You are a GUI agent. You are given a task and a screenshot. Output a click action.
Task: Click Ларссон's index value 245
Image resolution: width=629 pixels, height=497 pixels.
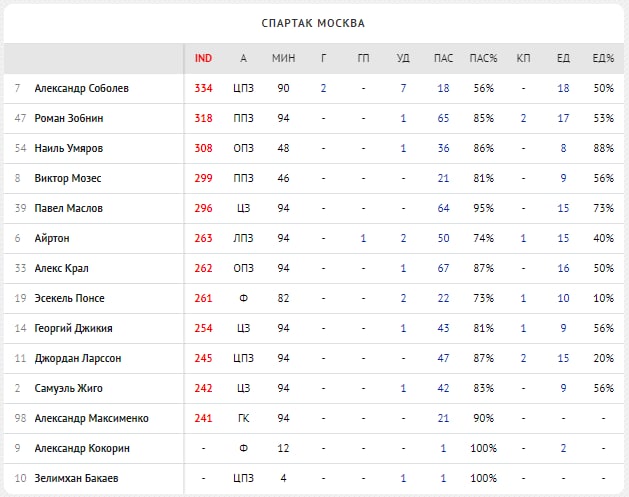pyautogui.click(x=203, y=358)
